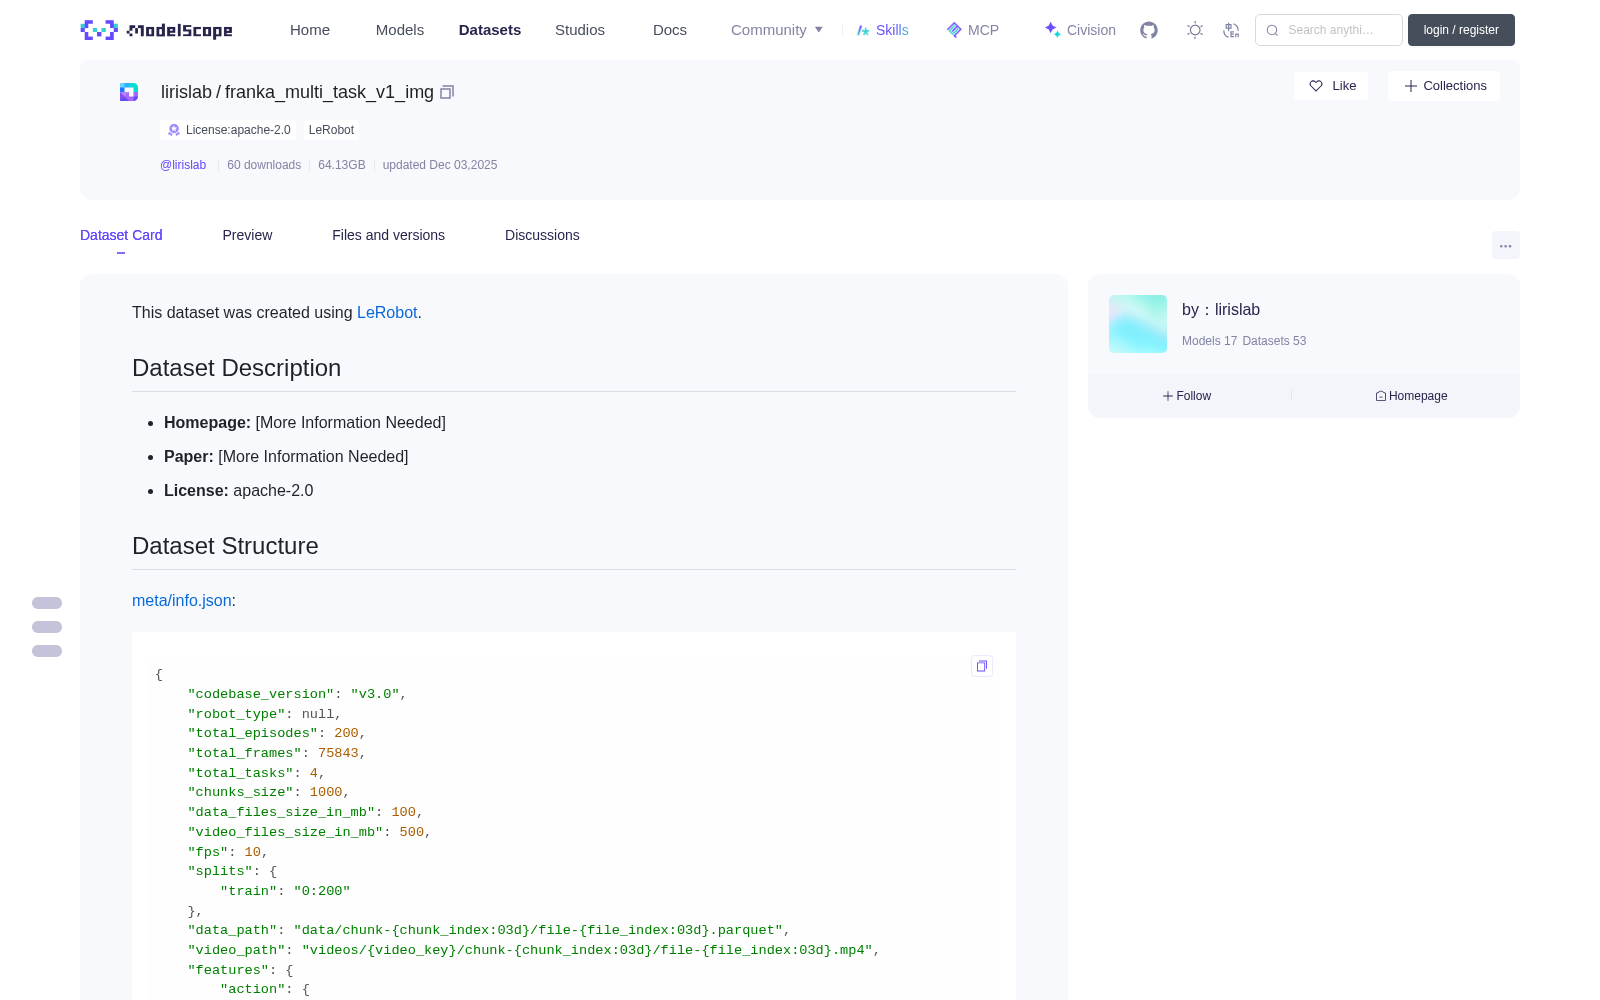Open the GitHub icon link
Viewport: 1600px width, 1000px height.
click(x=1149, y=30)
